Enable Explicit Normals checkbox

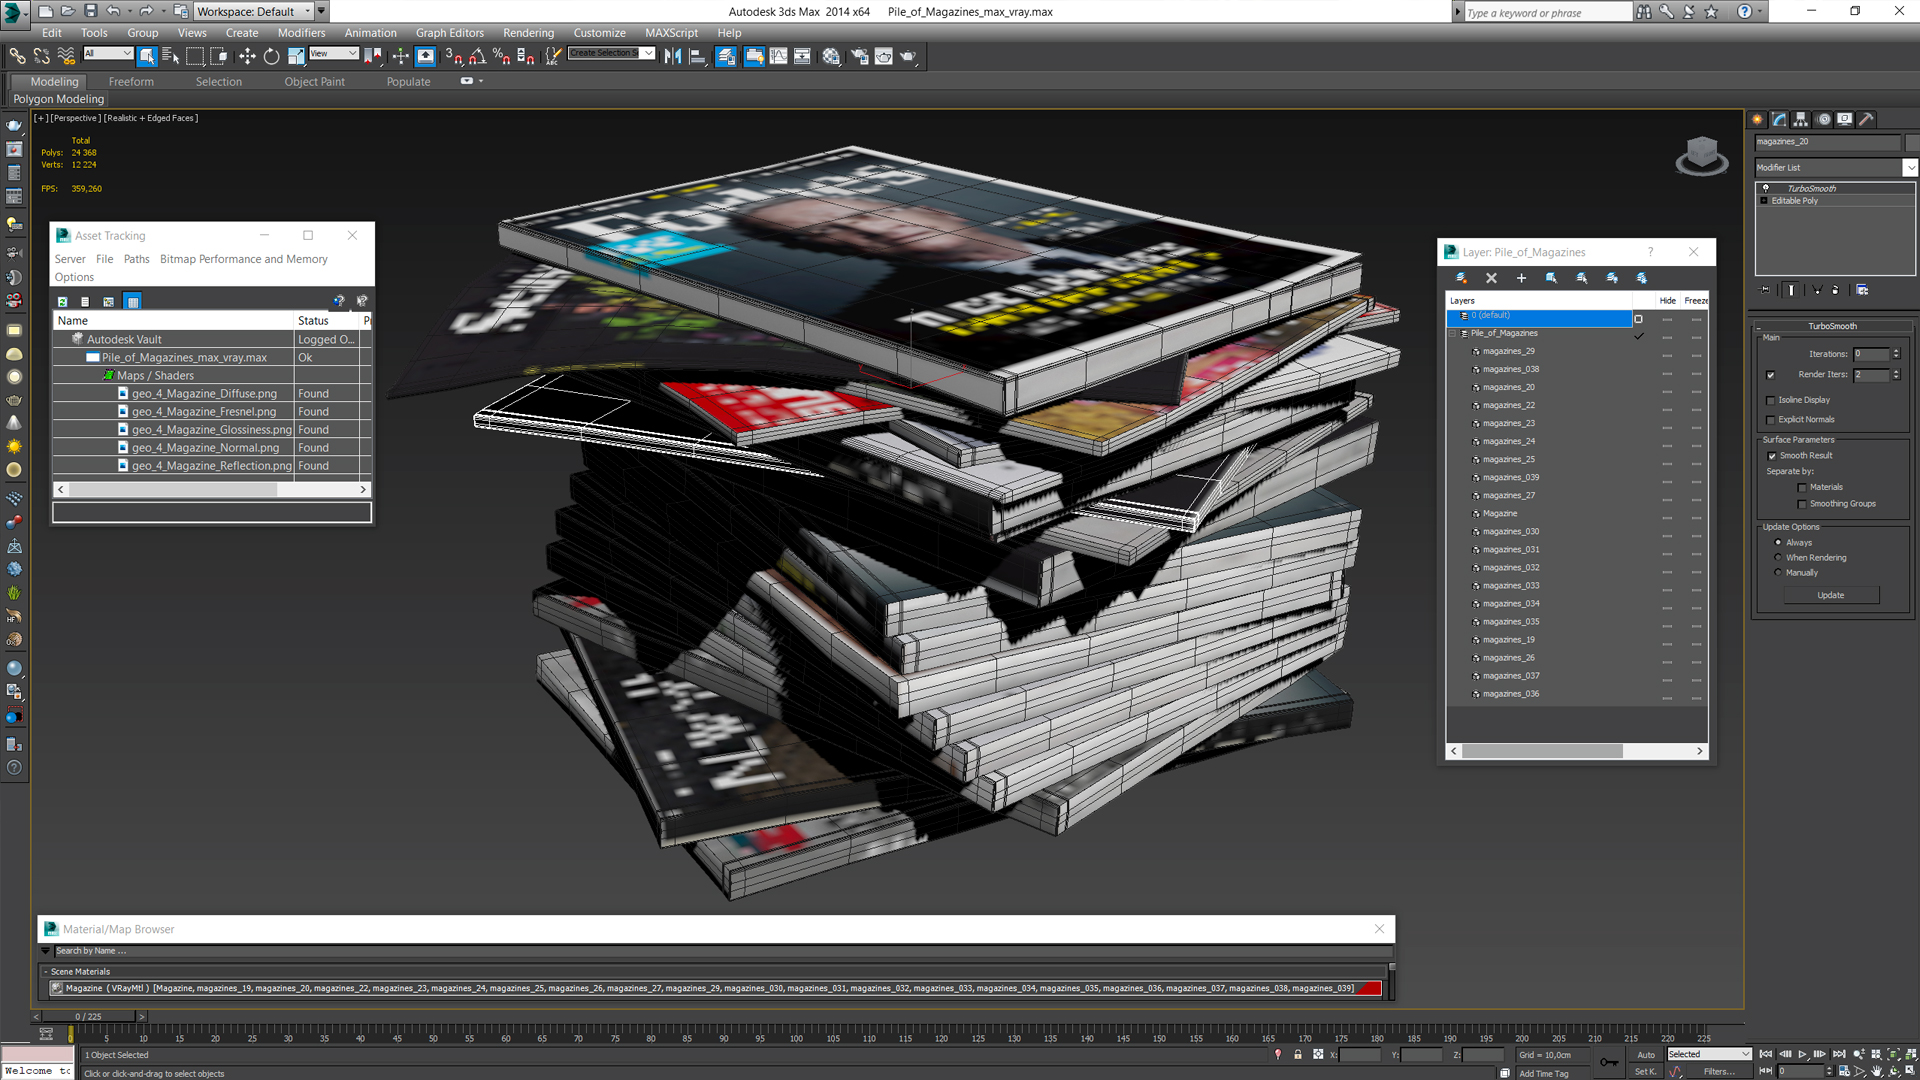1771,420
